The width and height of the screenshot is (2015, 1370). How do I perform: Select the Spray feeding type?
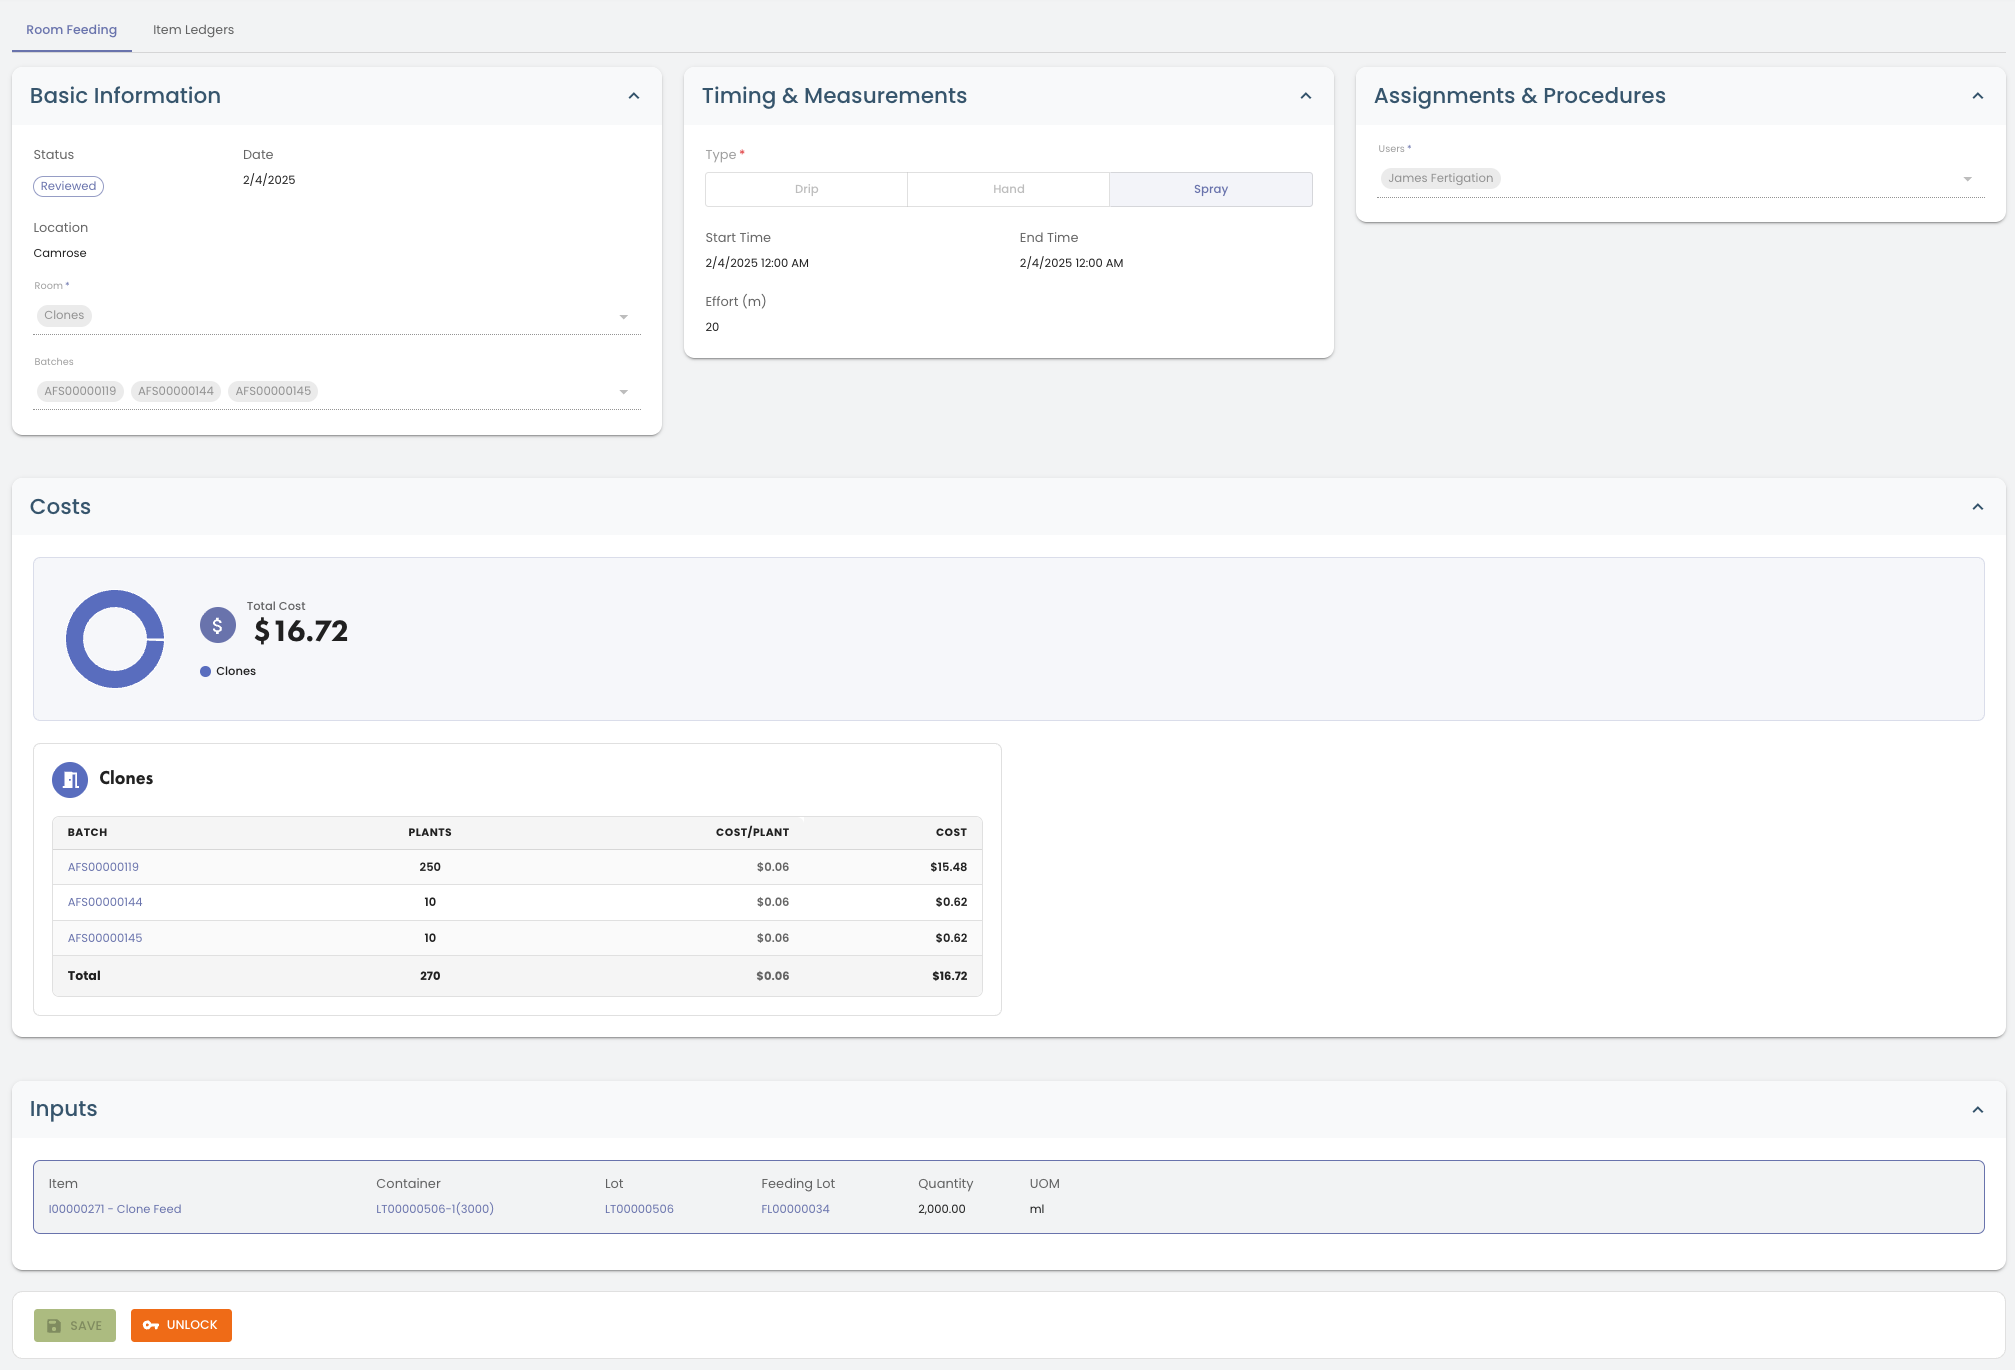(x=1210, y=189)
